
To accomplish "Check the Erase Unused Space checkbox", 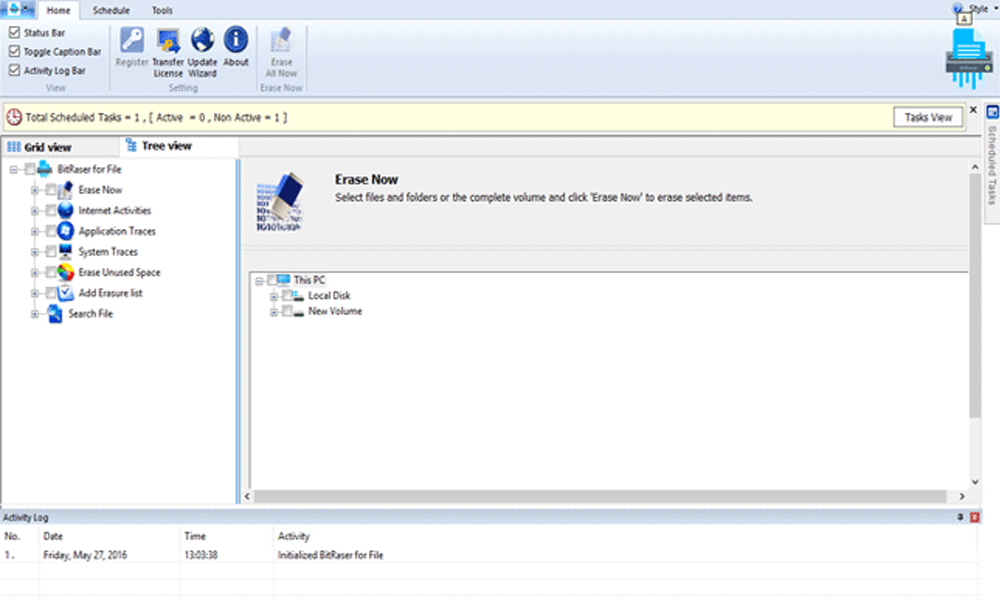I will 50,272.
